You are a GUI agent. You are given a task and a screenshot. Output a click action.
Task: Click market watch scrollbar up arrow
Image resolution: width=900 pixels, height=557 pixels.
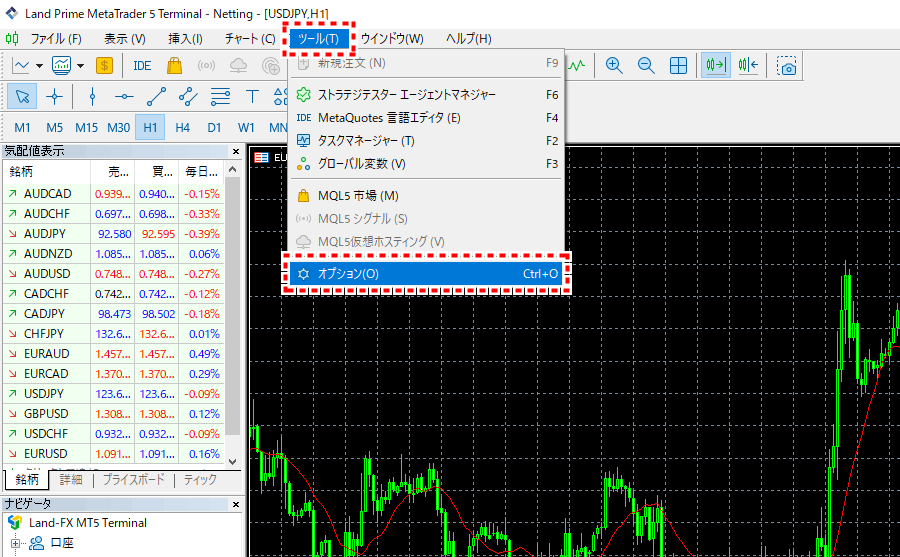coord(232,169)
